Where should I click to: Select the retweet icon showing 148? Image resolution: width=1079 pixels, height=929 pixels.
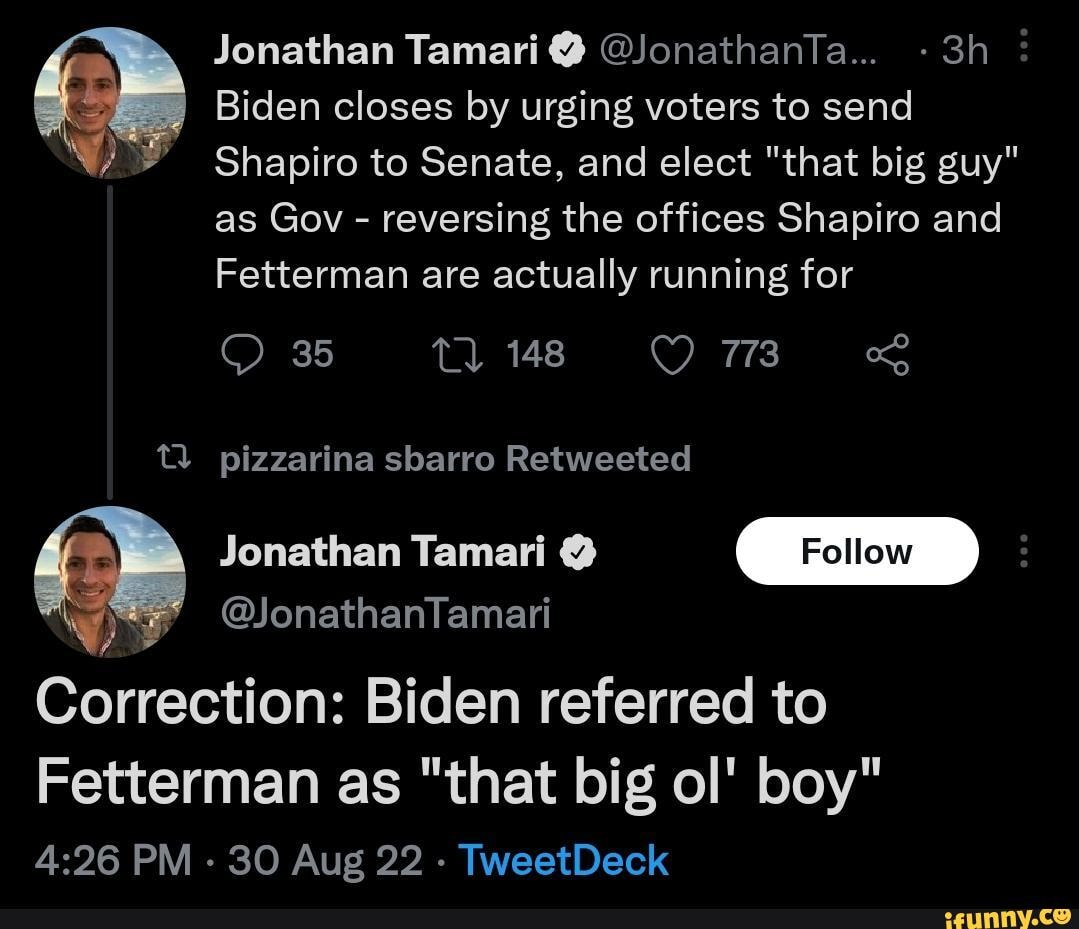tap(460, 354)
